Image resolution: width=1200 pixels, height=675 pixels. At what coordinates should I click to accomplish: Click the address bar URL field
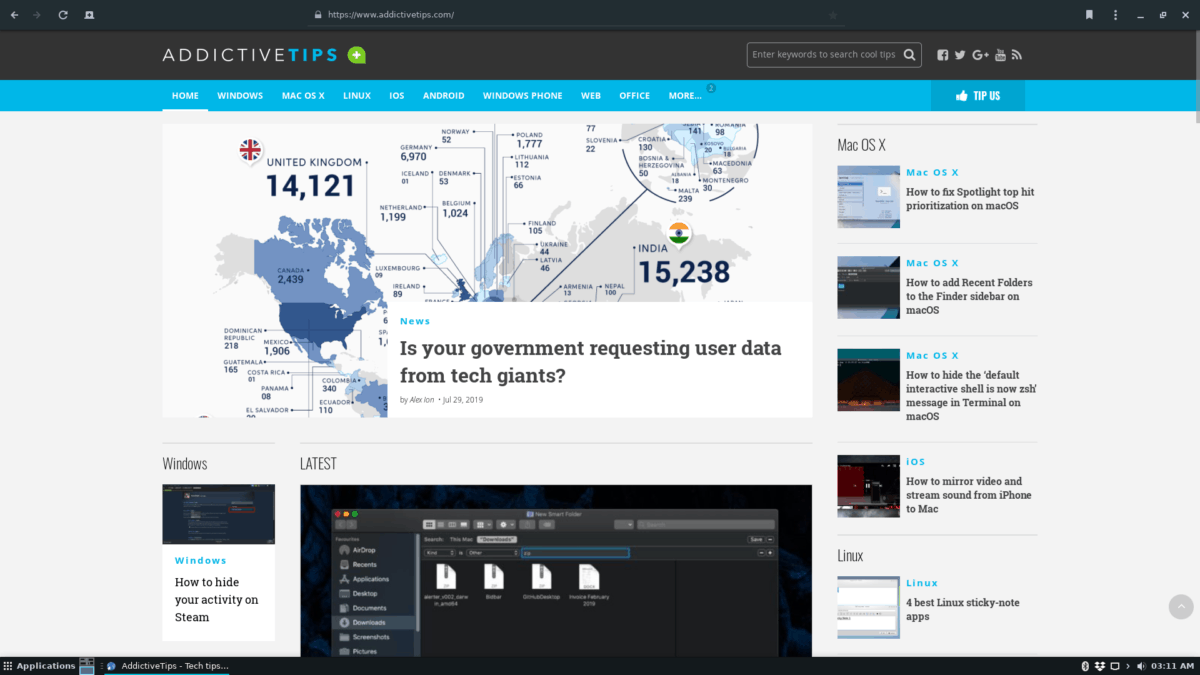(x=575, y=15)
